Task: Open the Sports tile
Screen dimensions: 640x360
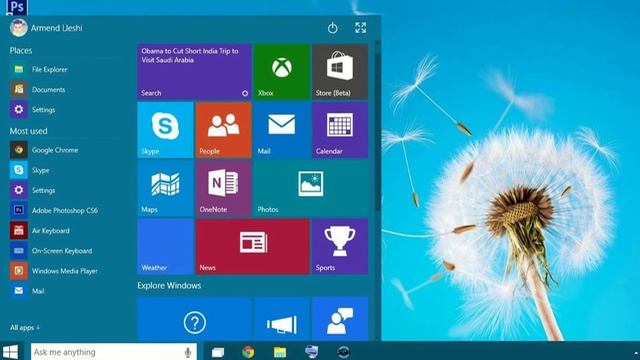Action: [x=340, y=247]
